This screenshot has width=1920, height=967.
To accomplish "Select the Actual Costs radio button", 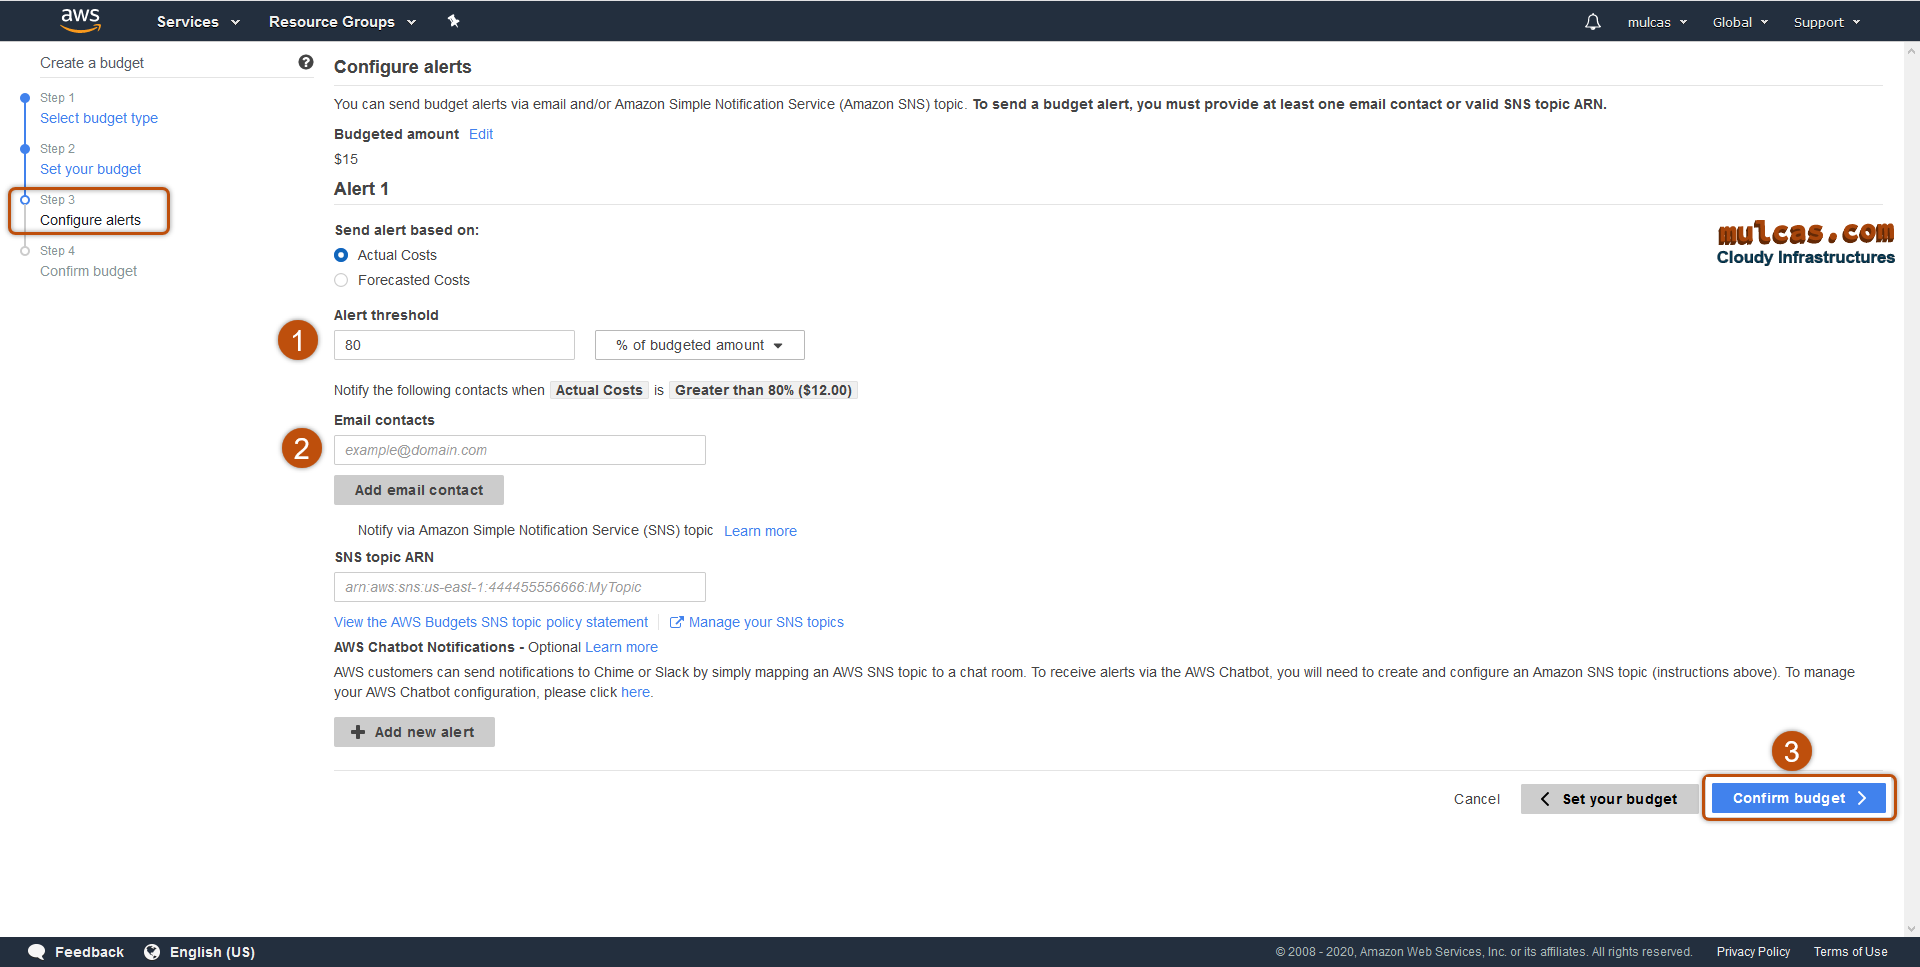I will coord(341,255).
